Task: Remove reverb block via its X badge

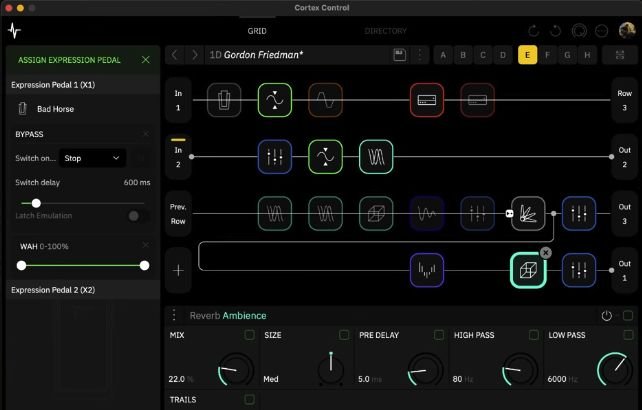Action: 545,253
